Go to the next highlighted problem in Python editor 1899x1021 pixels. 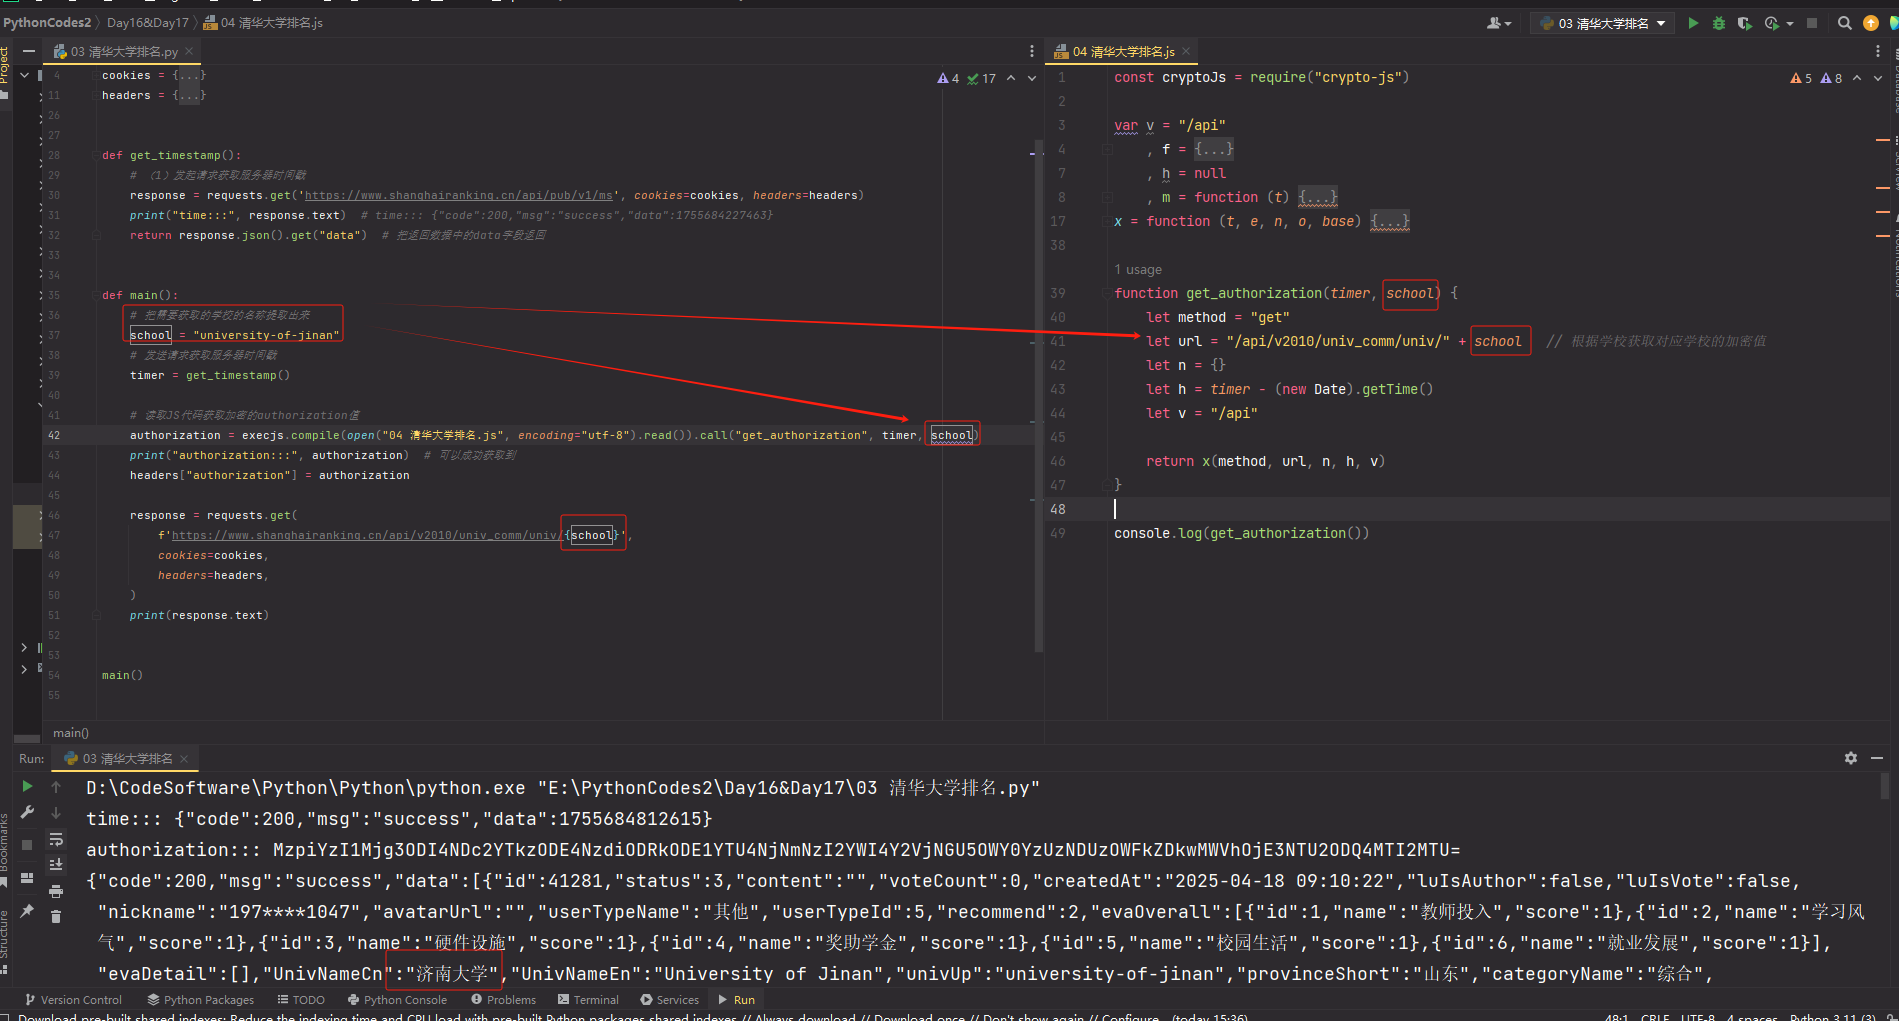click(1032, 78)
